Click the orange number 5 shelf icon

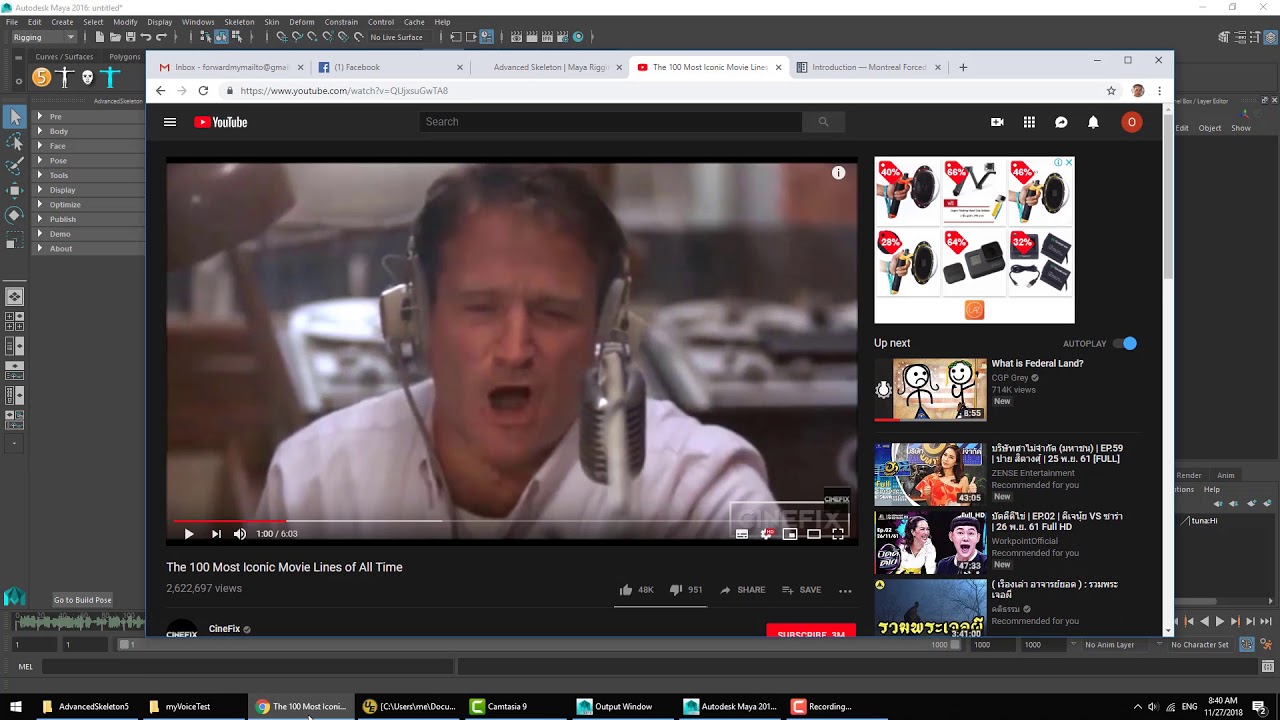[x=41, y=77]
